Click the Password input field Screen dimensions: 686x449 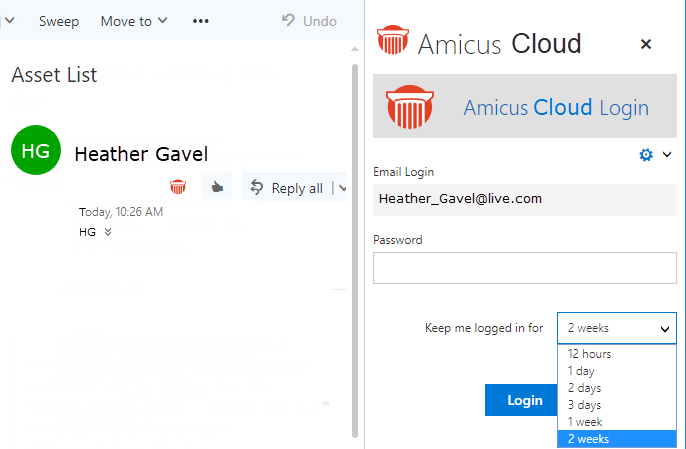(525, 268)
